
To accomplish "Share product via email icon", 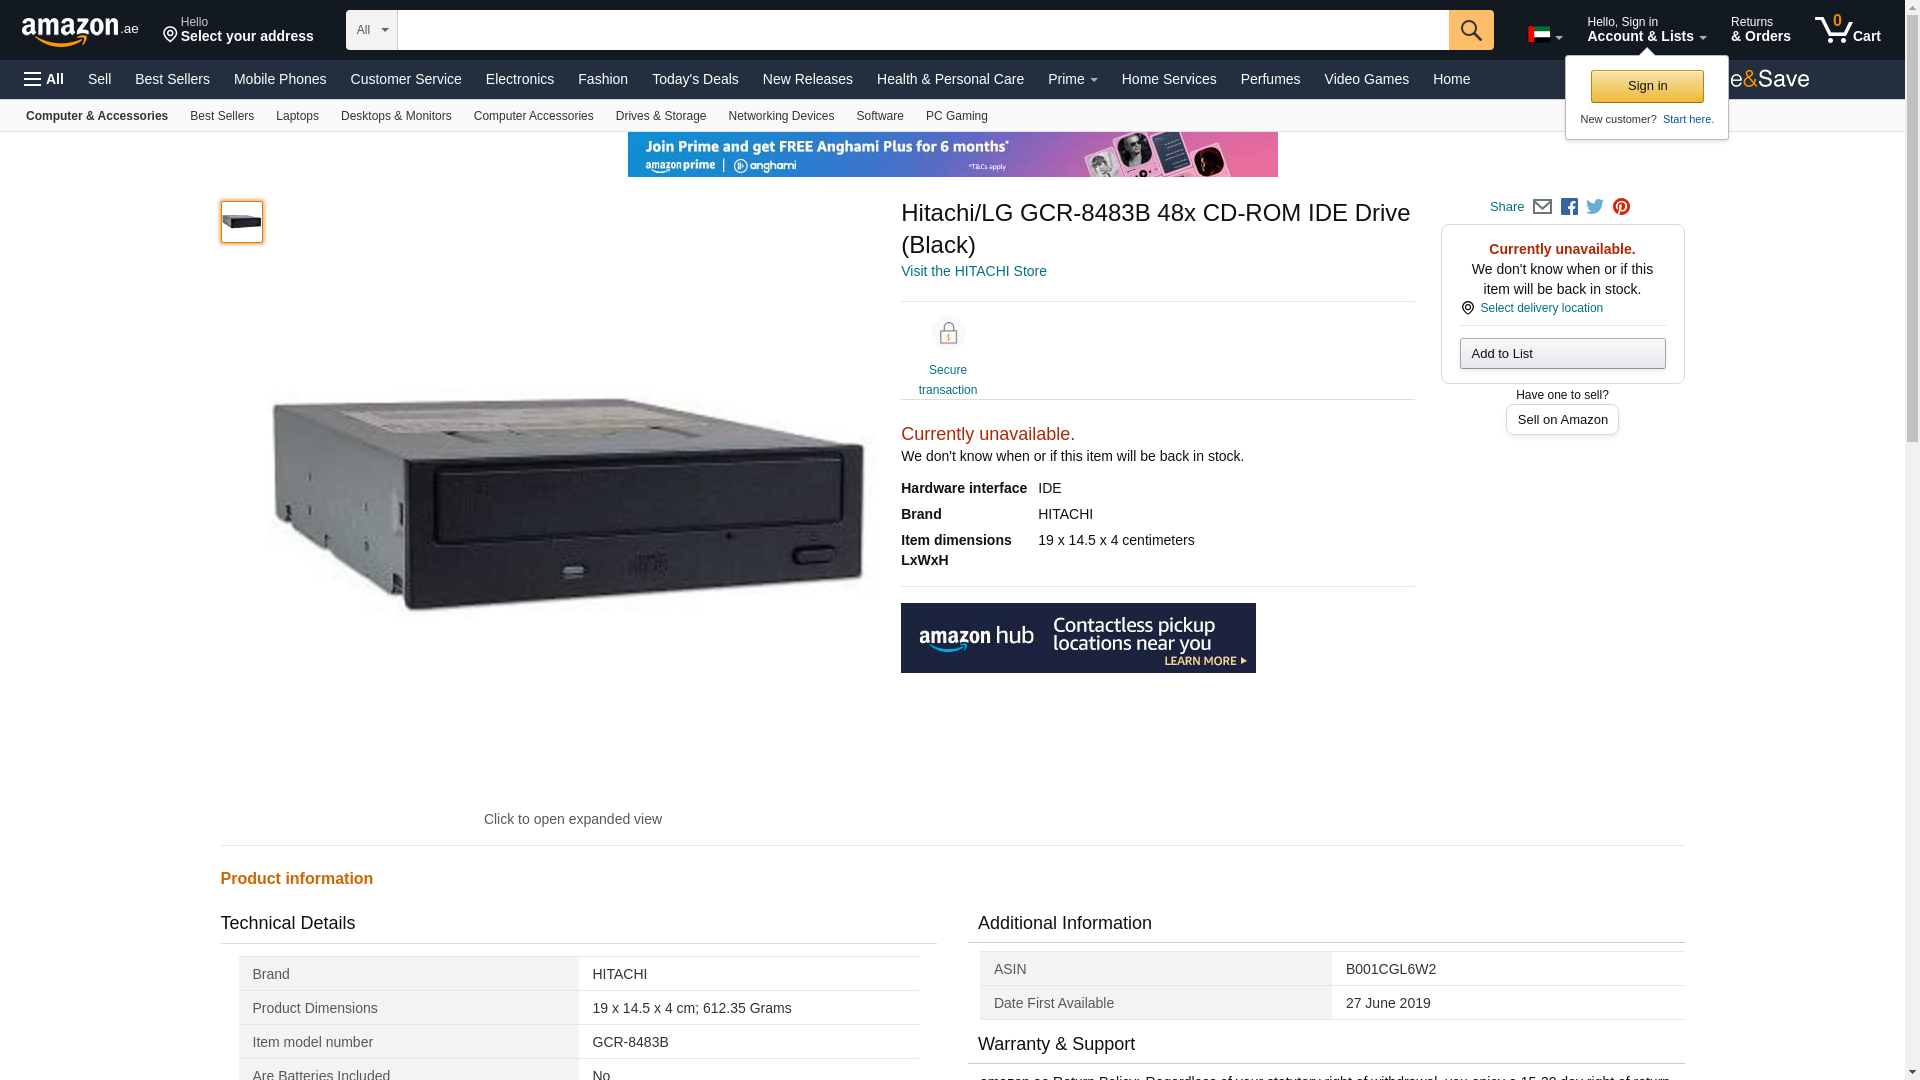I will pyautogui.click(x=1542, y=207).
